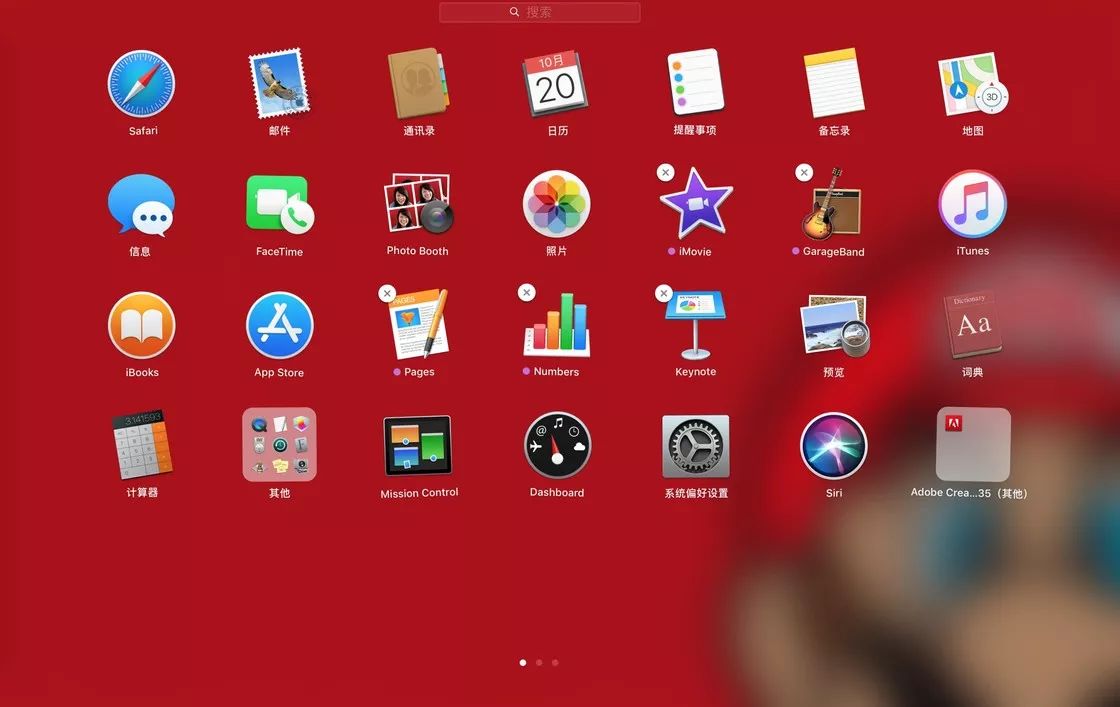Open iTunes
The width and height of the screenshot is (1120, 707).
click(x=972, y=204)
